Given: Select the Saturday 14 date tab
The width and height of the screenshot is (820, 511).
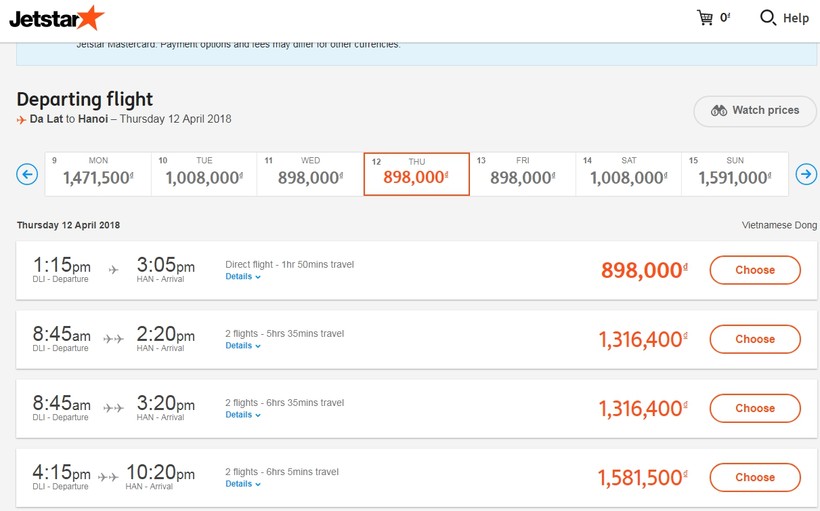Looking at the screenshot, I should (x=629, y=174).
